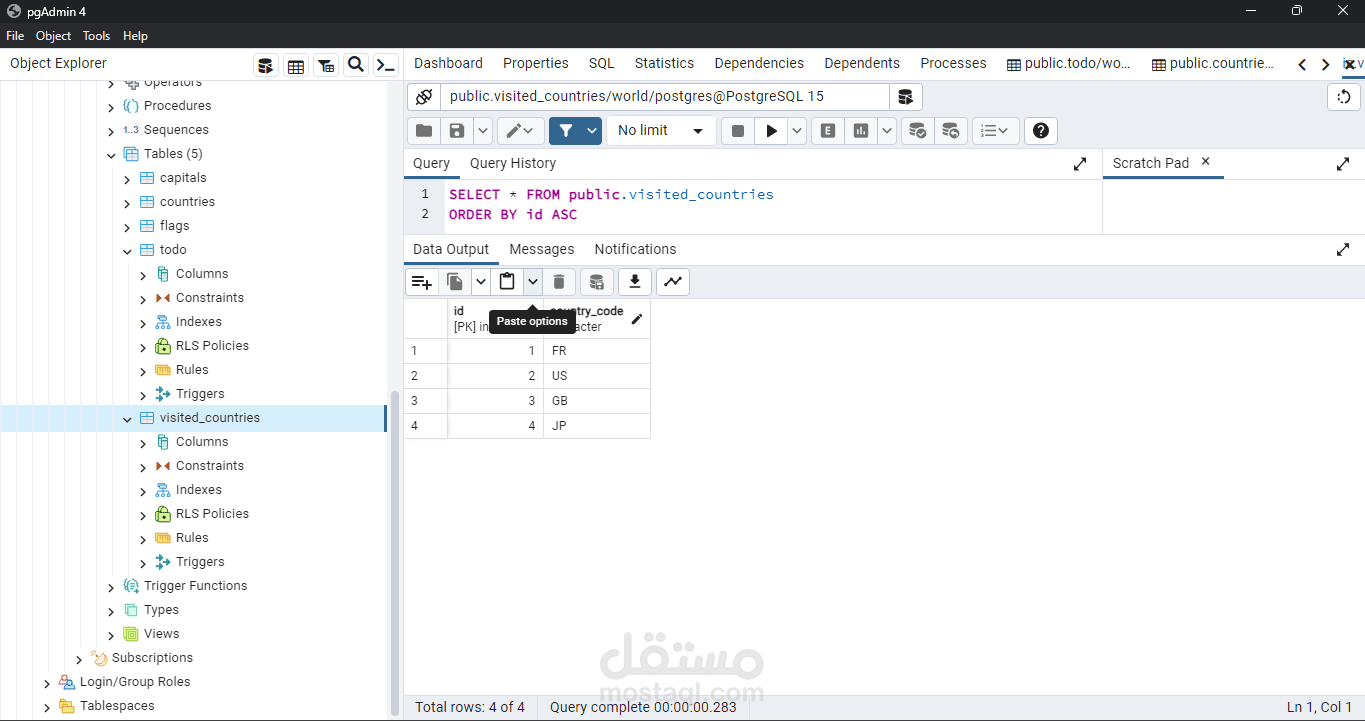
Task: Click the Rollback database icon
Action: click(x=950, y=130)
